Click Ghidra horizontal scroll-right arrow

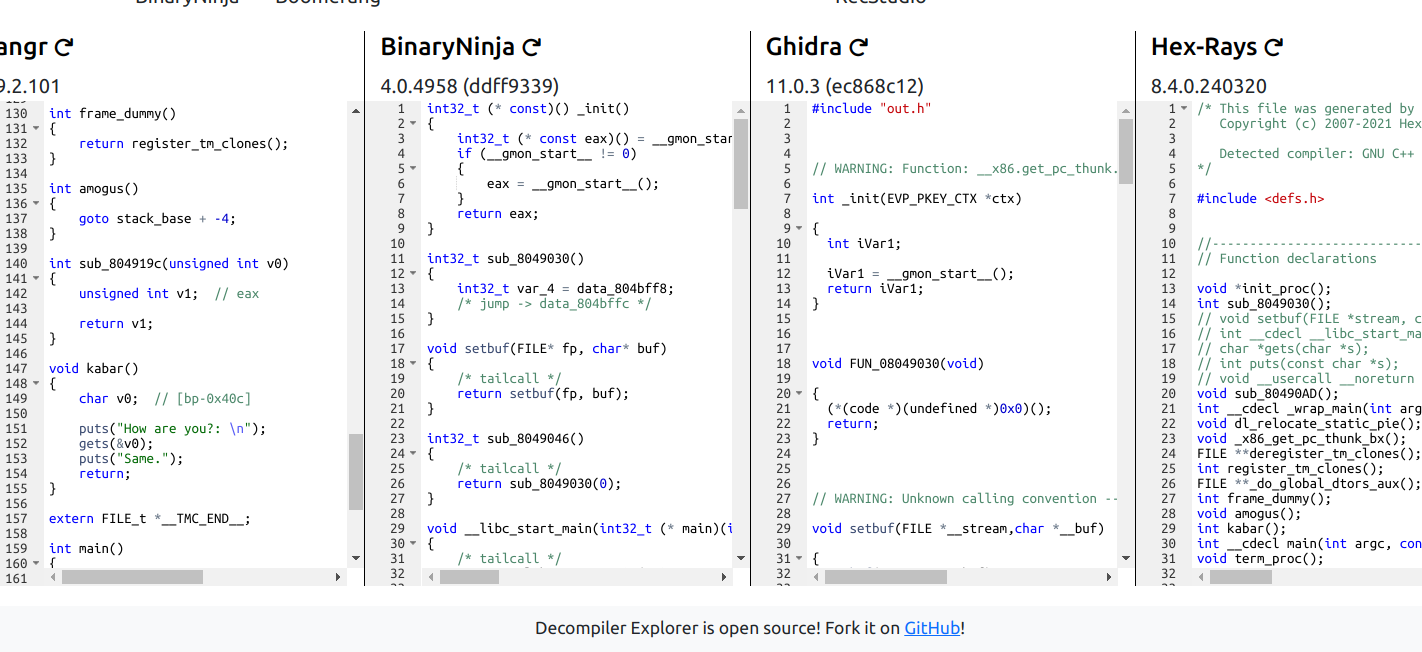[1110, 577]
